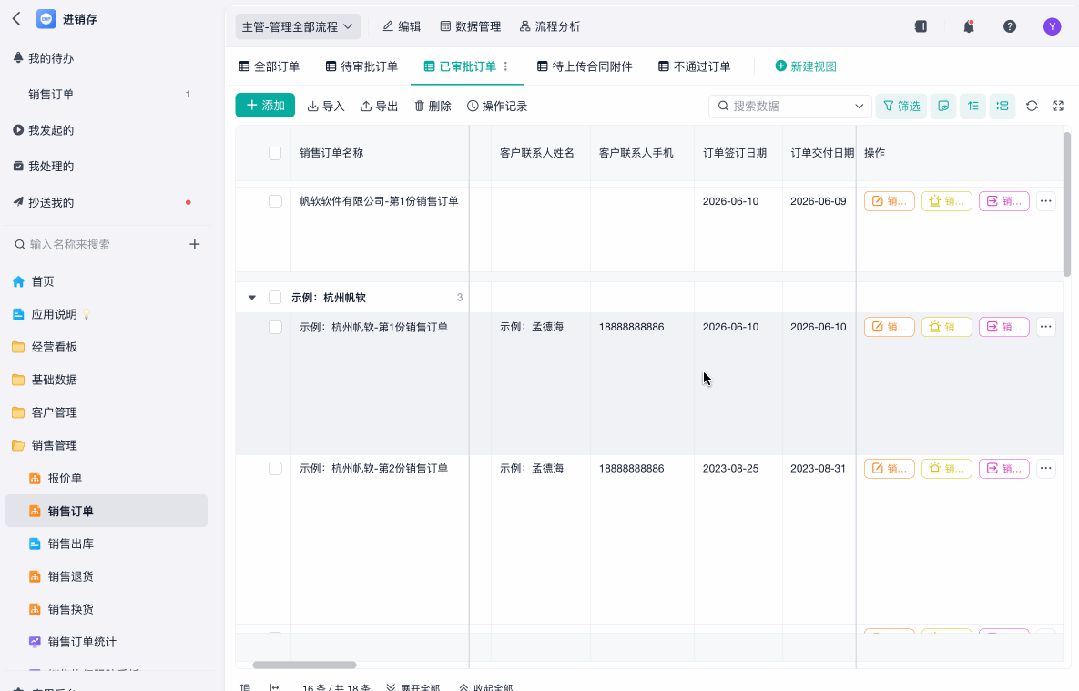Open the notification bell in the top bar
Image resolution: width=1079 pixels, height=691 pixels.
pos(968,27)
